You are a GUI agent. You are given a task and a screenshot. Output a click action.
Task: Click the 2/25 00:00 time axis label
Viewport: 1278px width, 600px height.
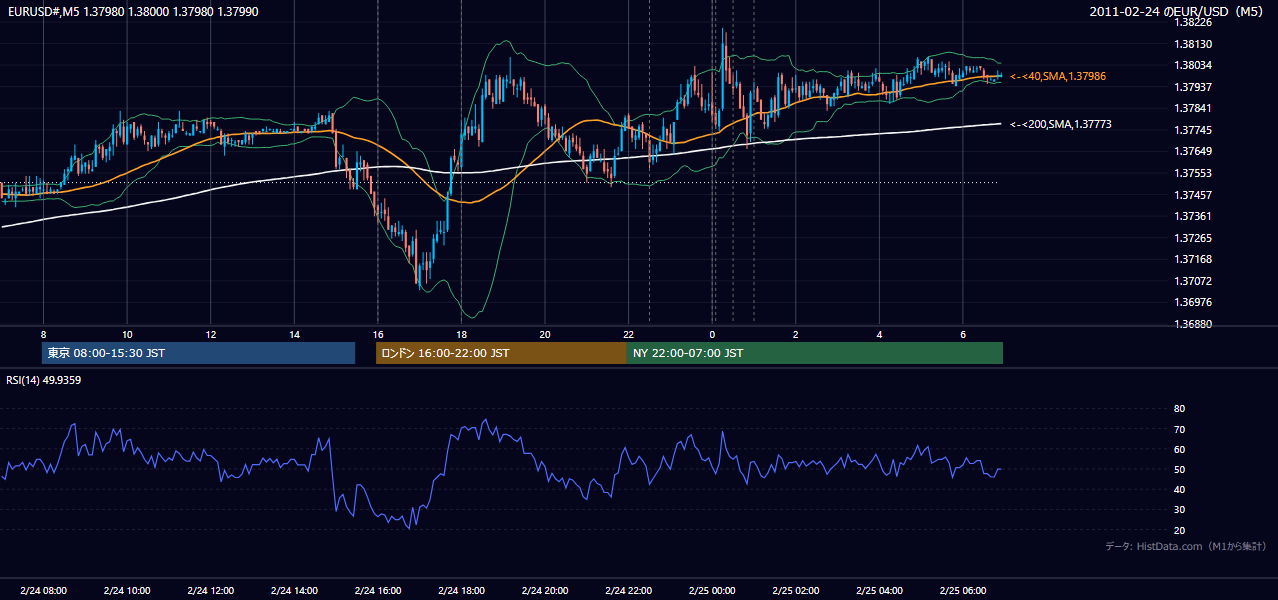coord(712,590)
